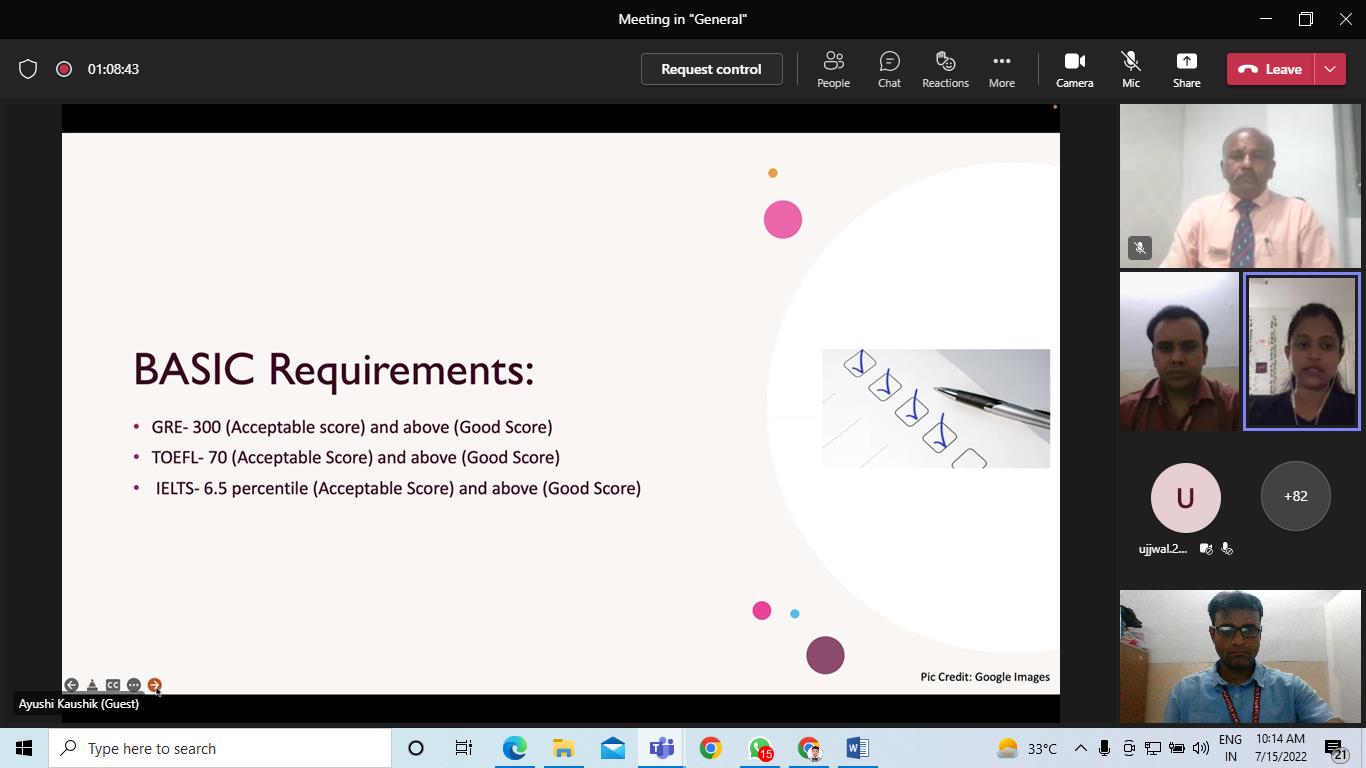Open slide more options ellipsis

point(134,685)
